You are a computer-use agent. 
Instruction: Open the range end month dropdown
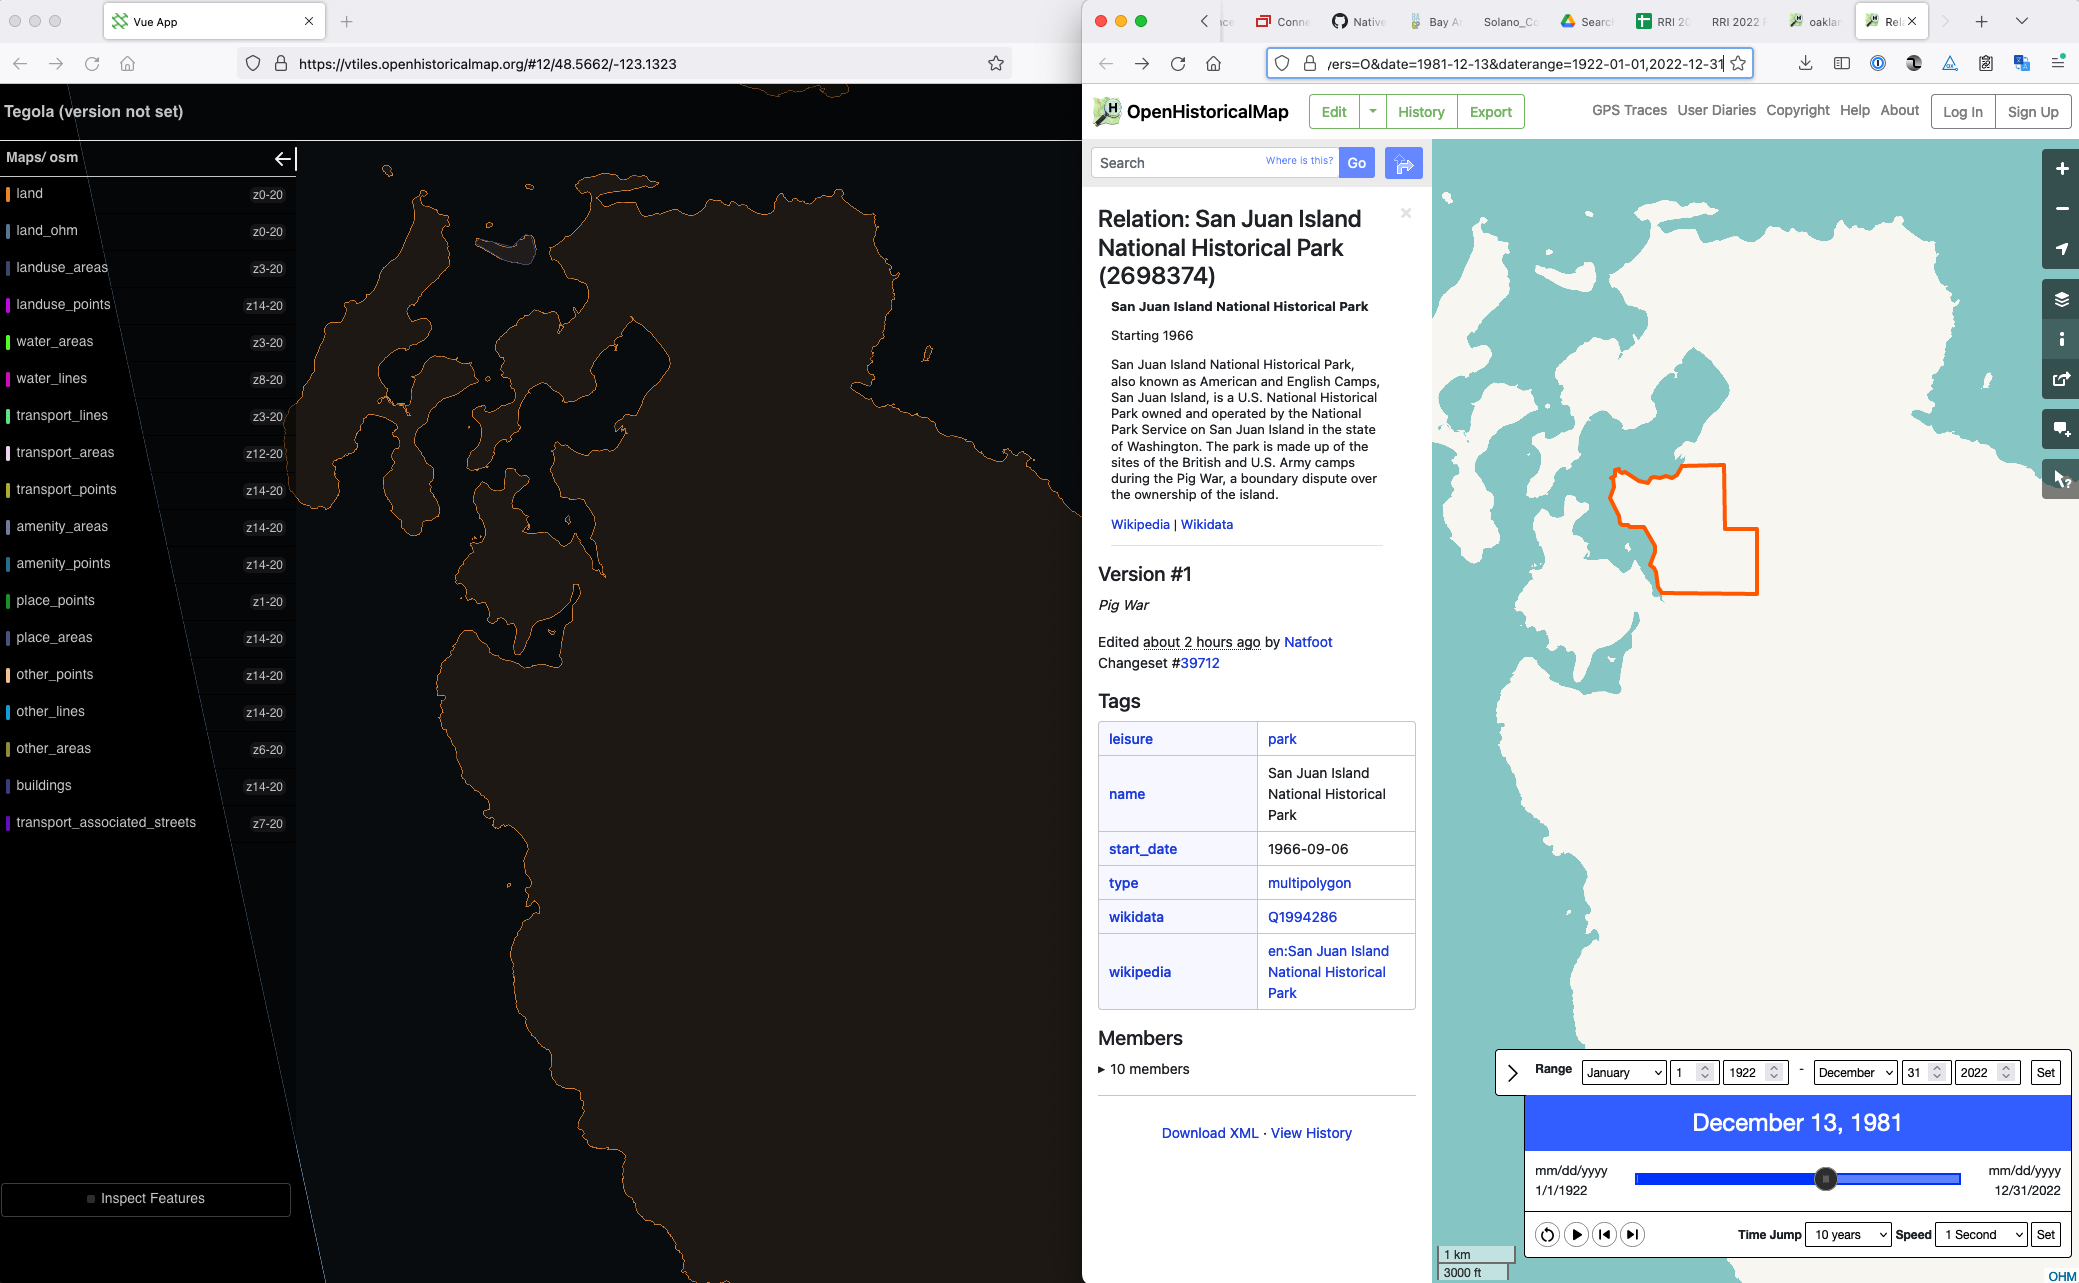[x=1855, y=1072]
